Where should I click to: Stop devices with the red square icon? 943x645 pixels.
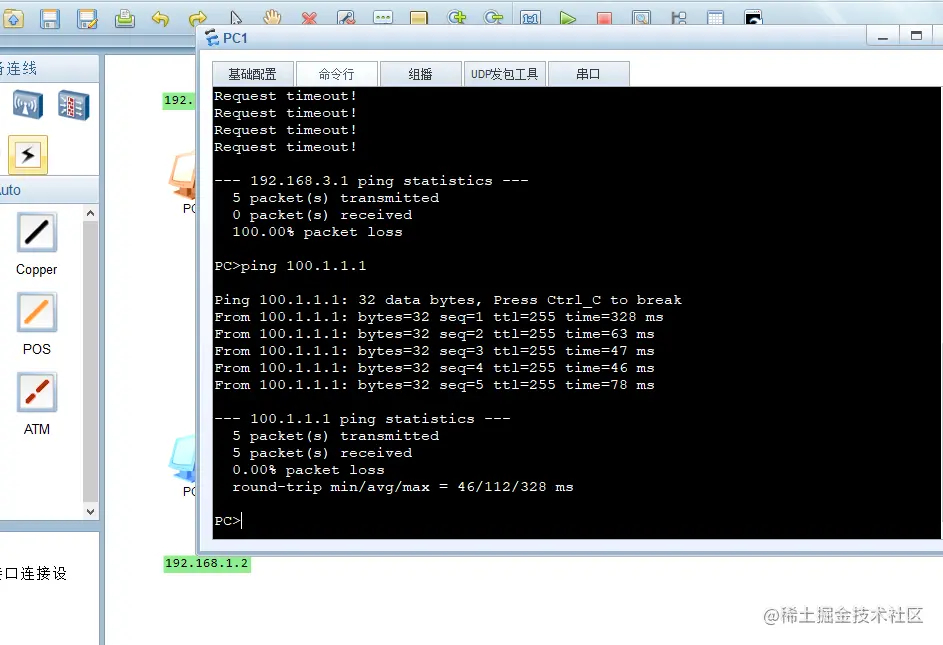point(604,18)
